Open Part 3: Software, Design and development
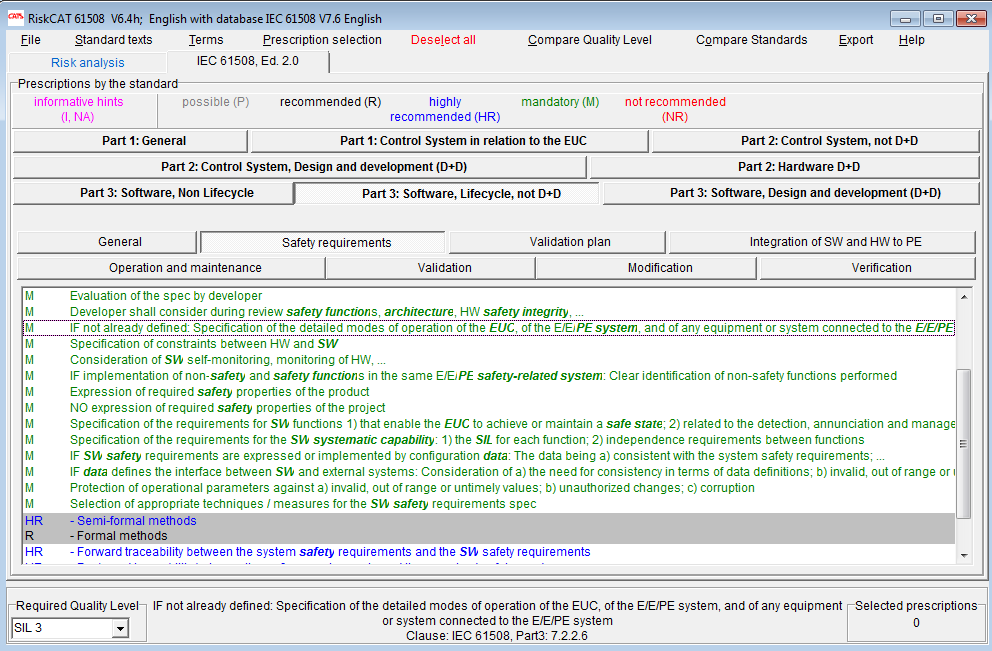This screenshot has height=651, width=992. coord(791,193)
